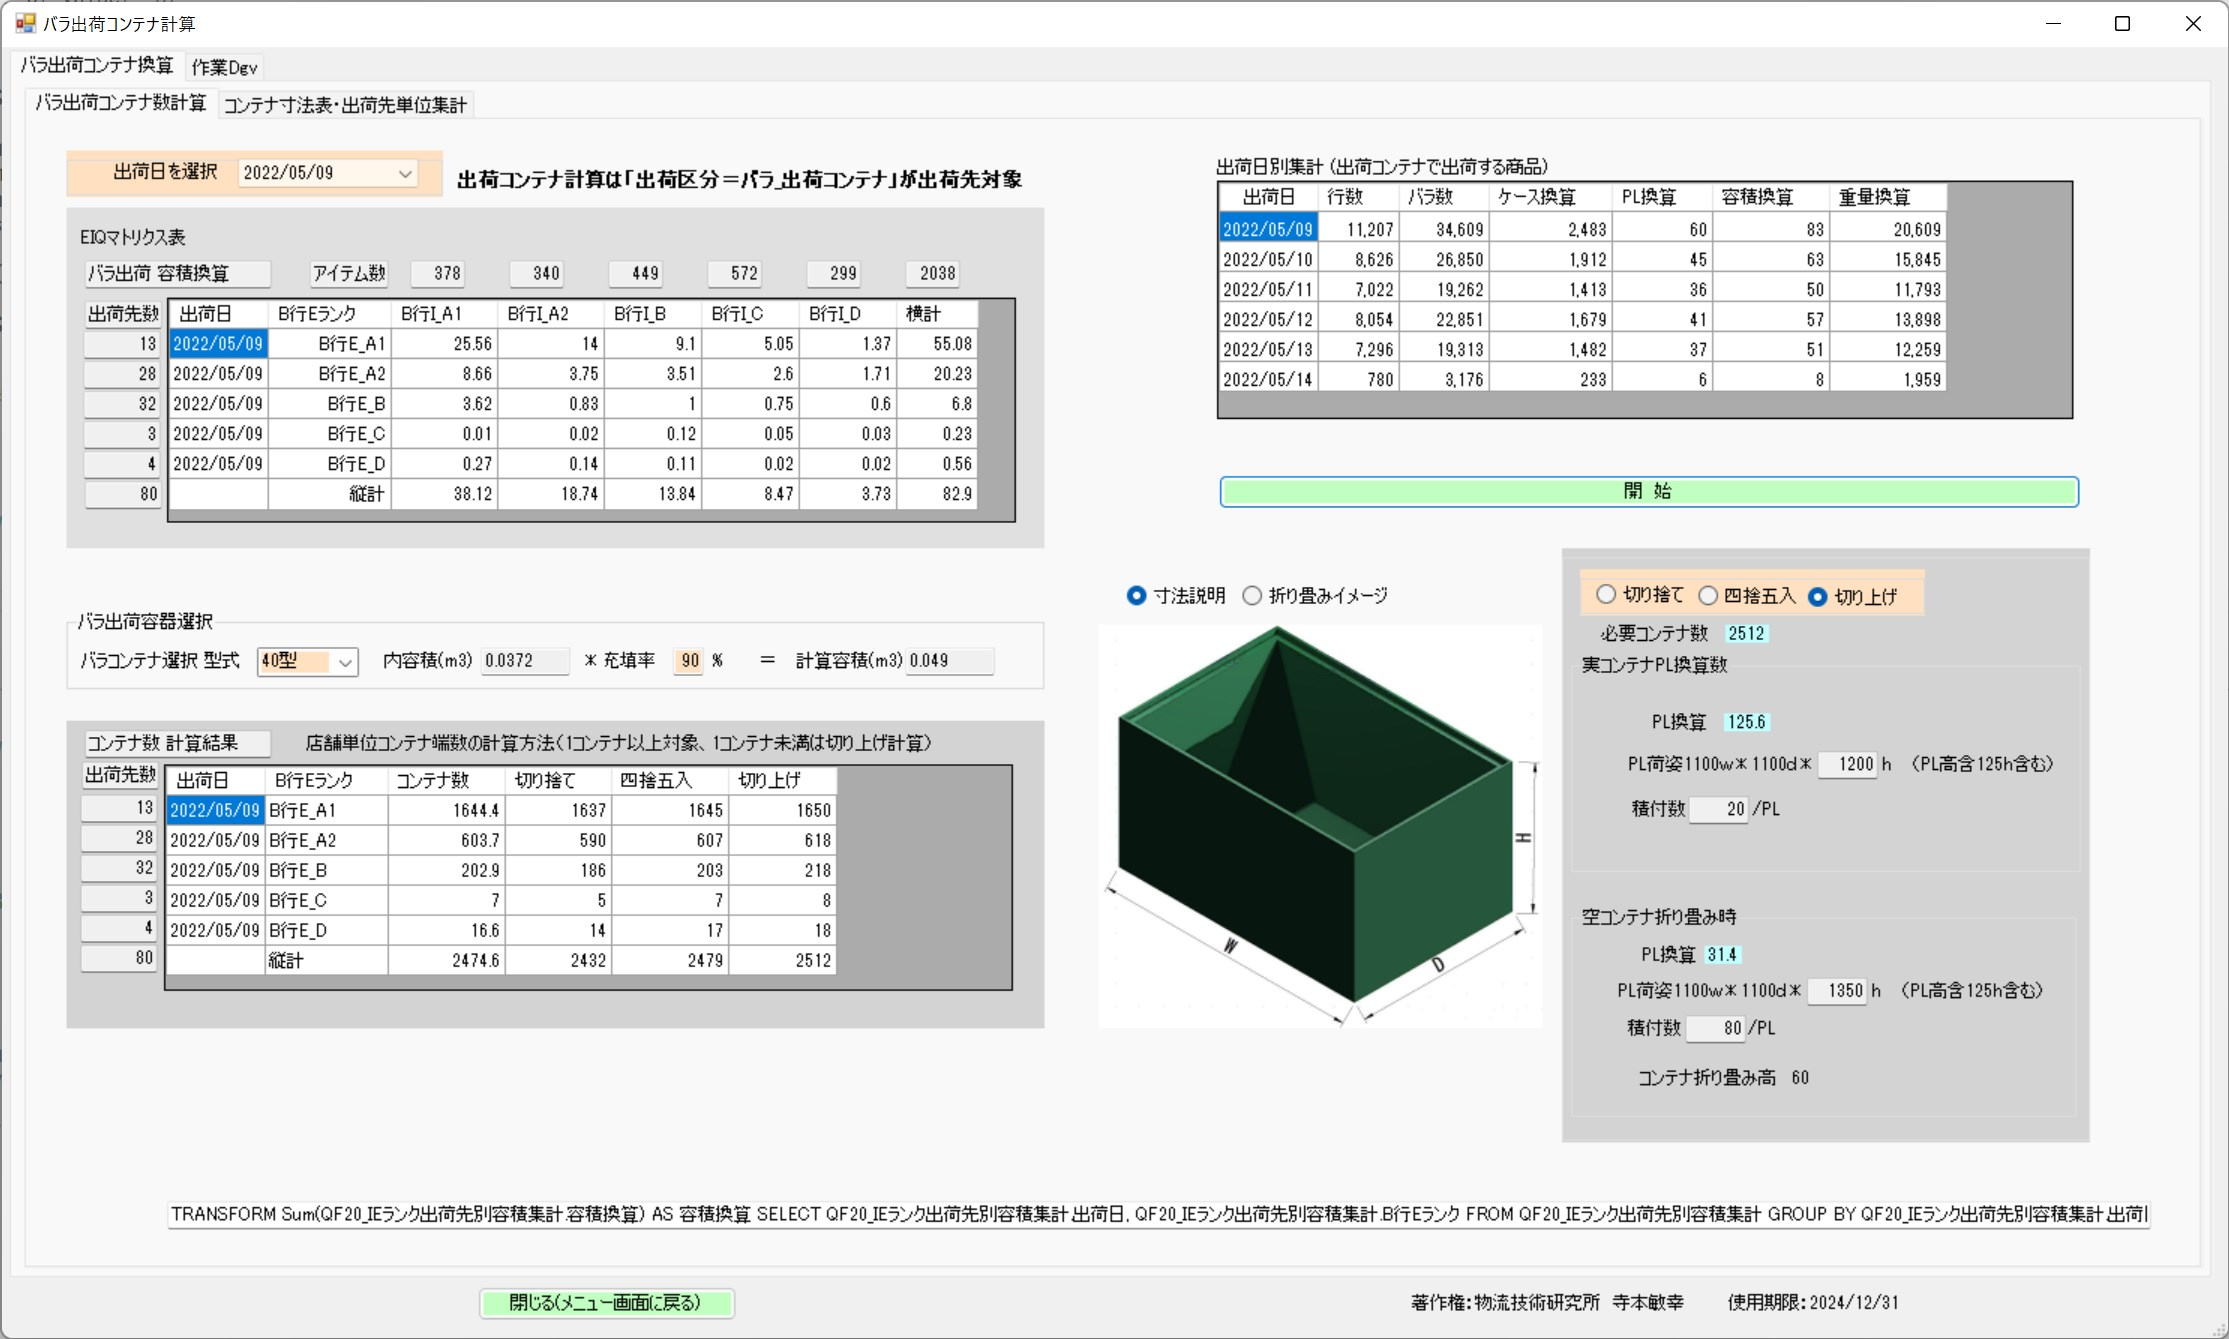Switch to バラ出荷コンテナ数計算 tab
Screen dimensions: 2229x1339
pos(121,103)
